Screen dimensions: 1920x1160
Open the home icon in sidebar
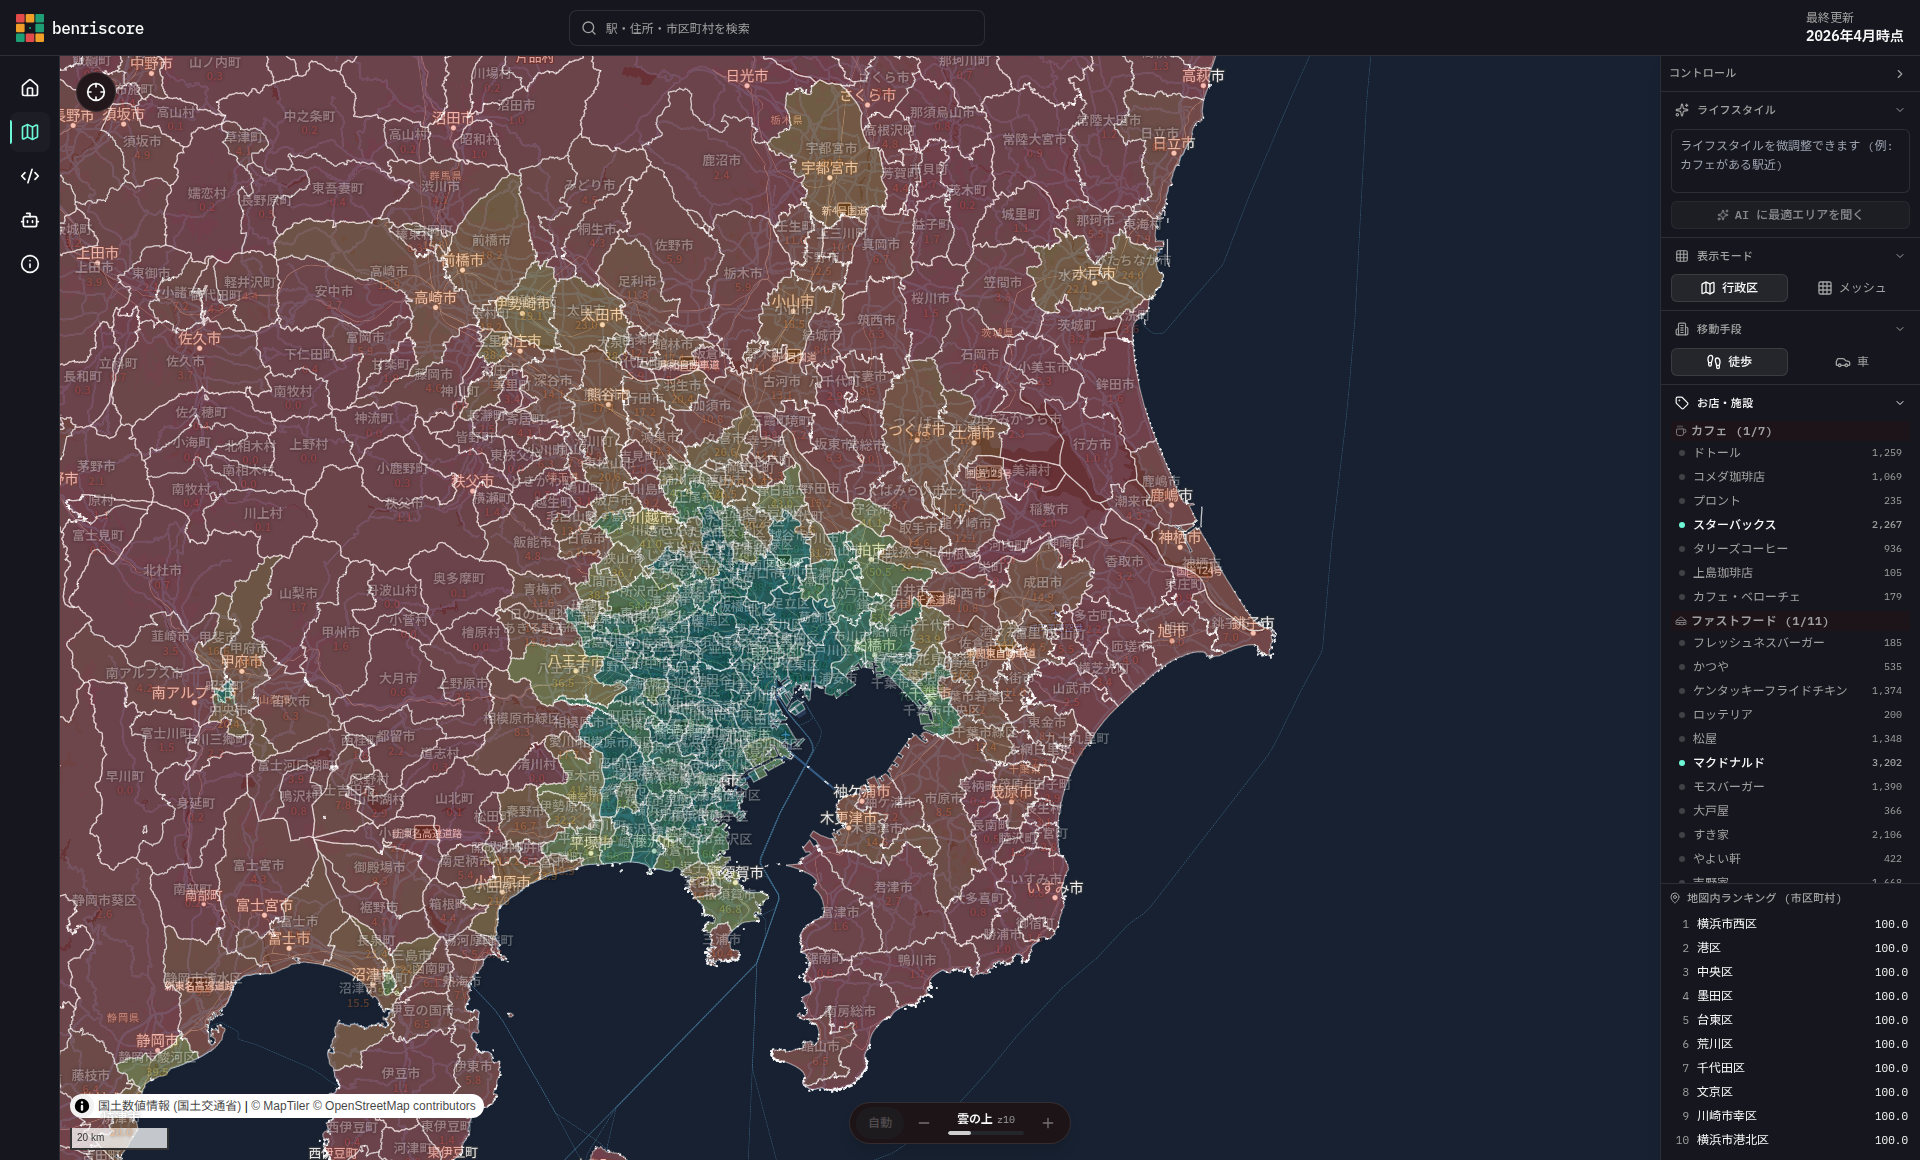point(30,88)
